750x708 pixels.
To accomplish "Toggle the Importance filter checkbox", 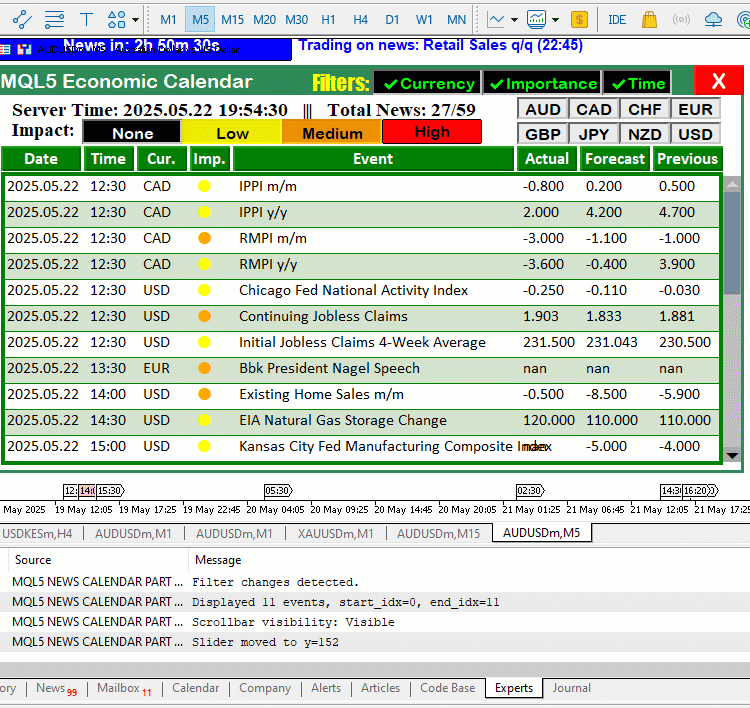I will point(542,83).
